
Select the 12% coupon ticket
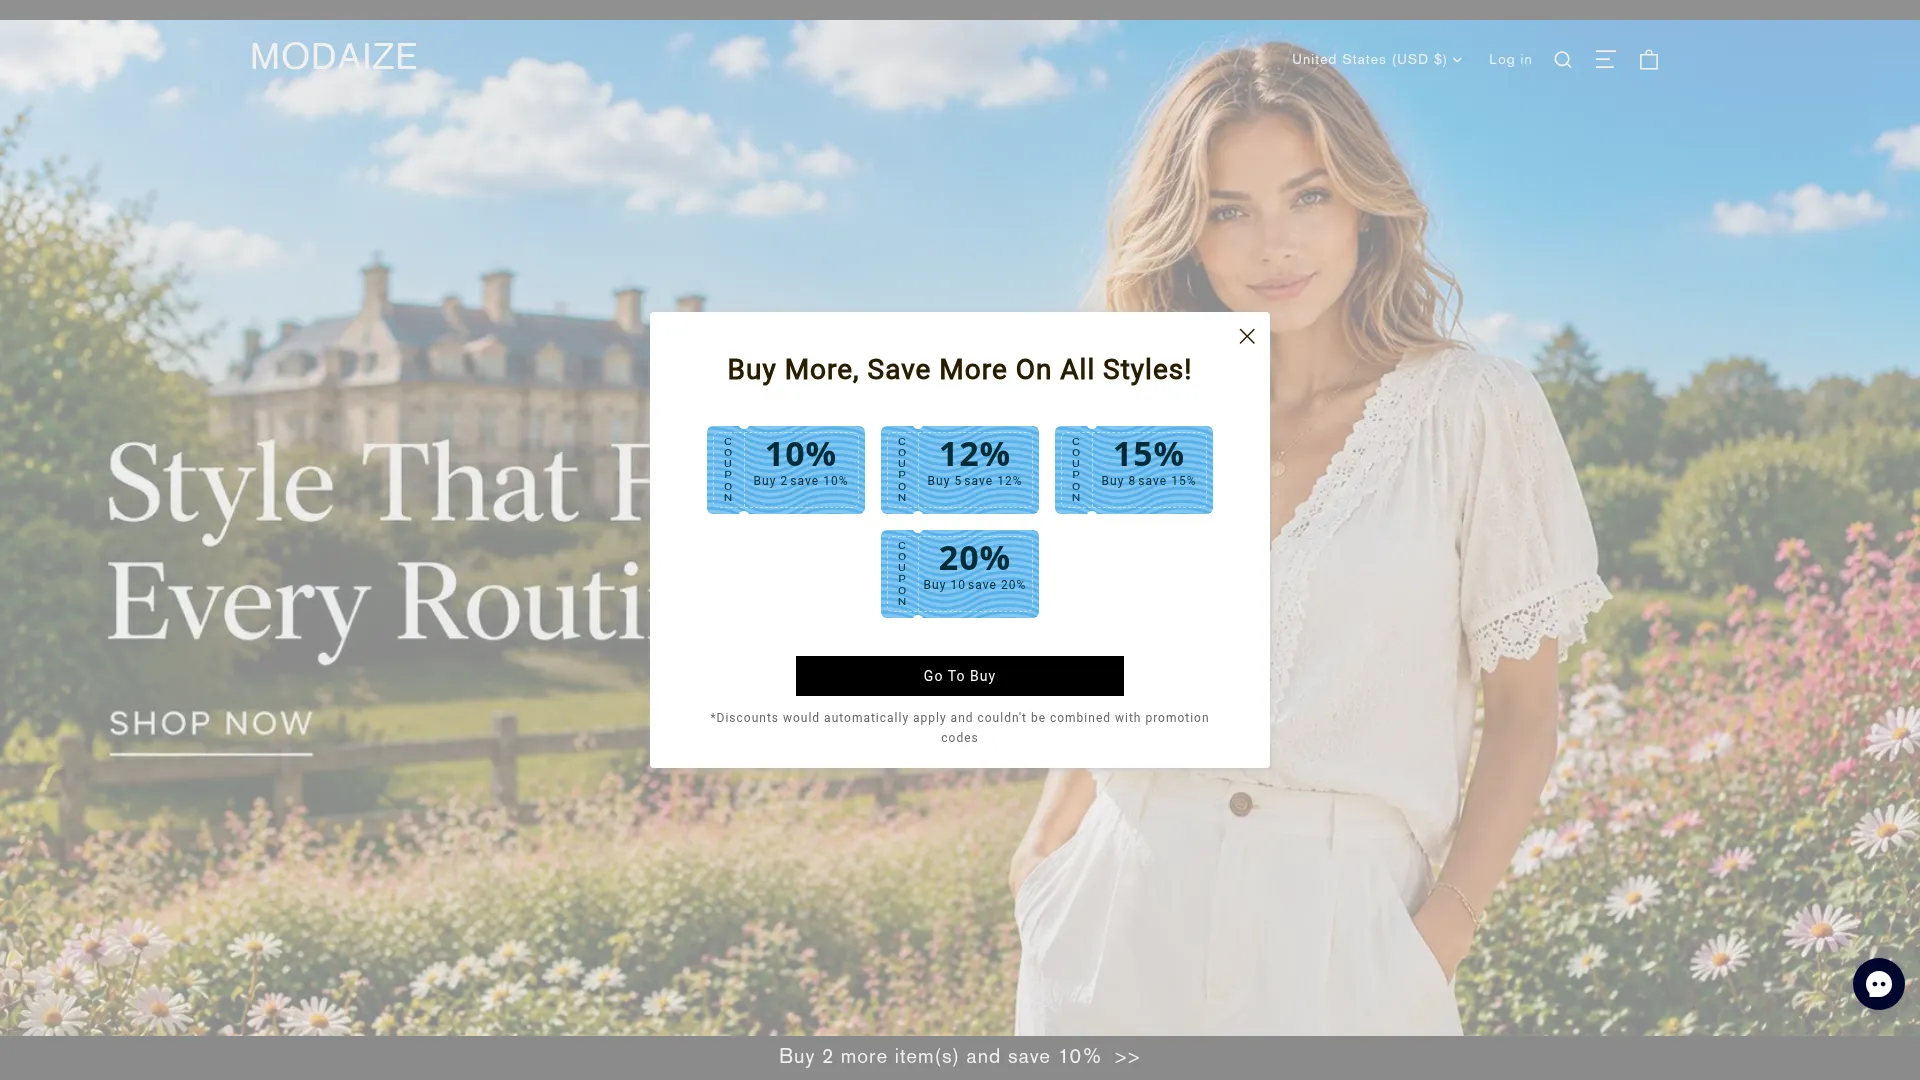click(960, 470)
